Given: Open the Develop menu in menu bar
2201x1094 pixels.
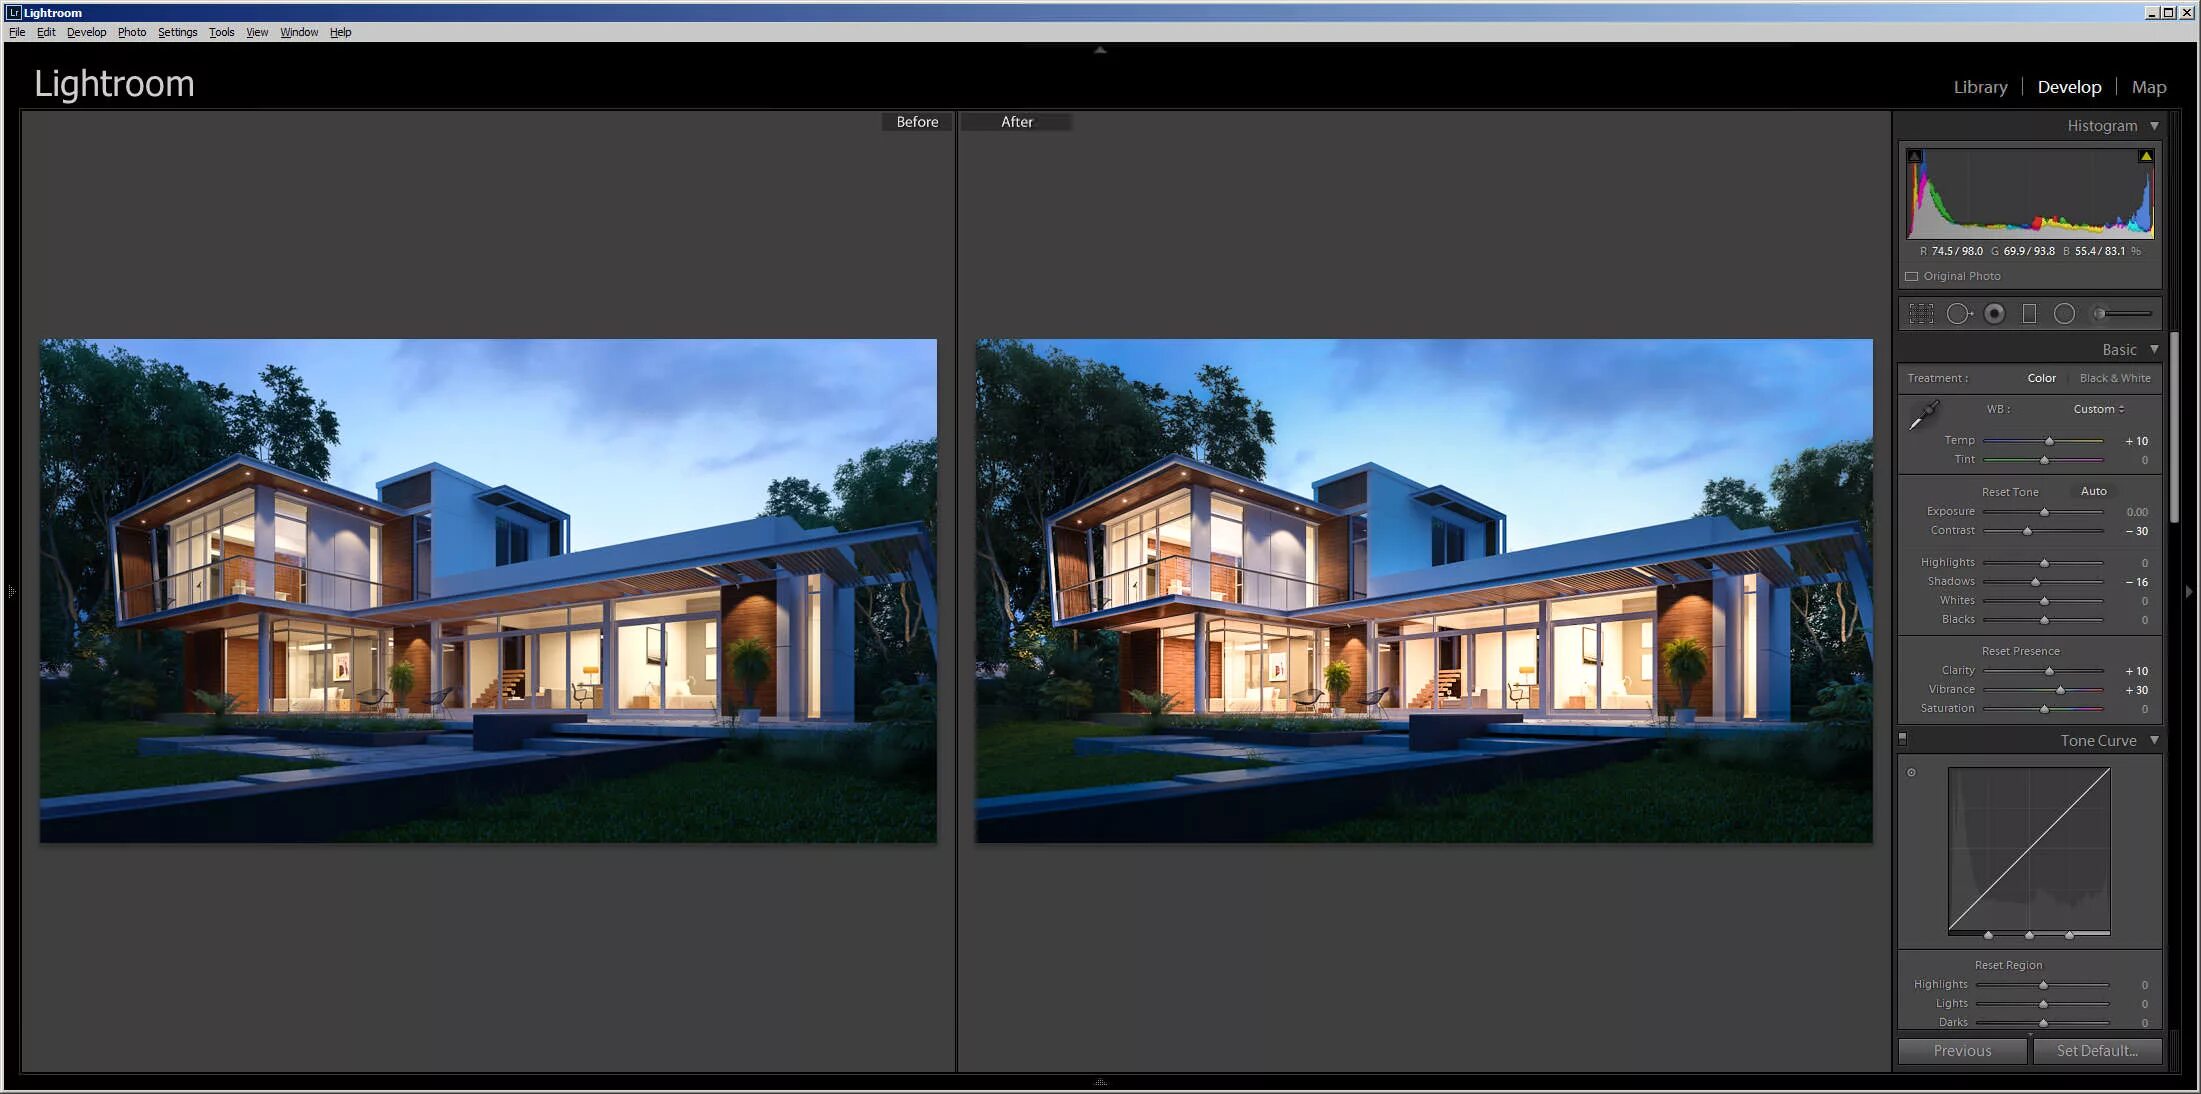Looking at the screenshot, I should pos(86,32).
